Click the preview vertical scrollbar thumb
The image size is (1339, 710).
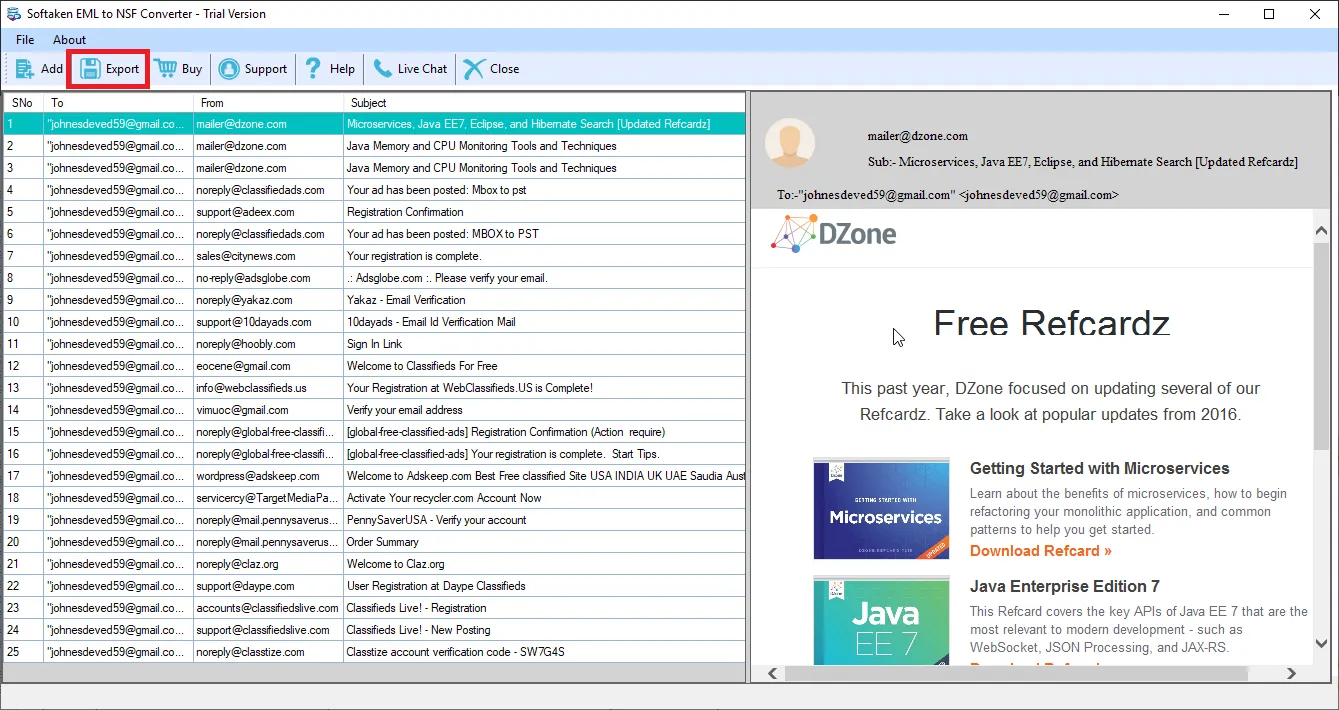click(x=1321, y=344)
